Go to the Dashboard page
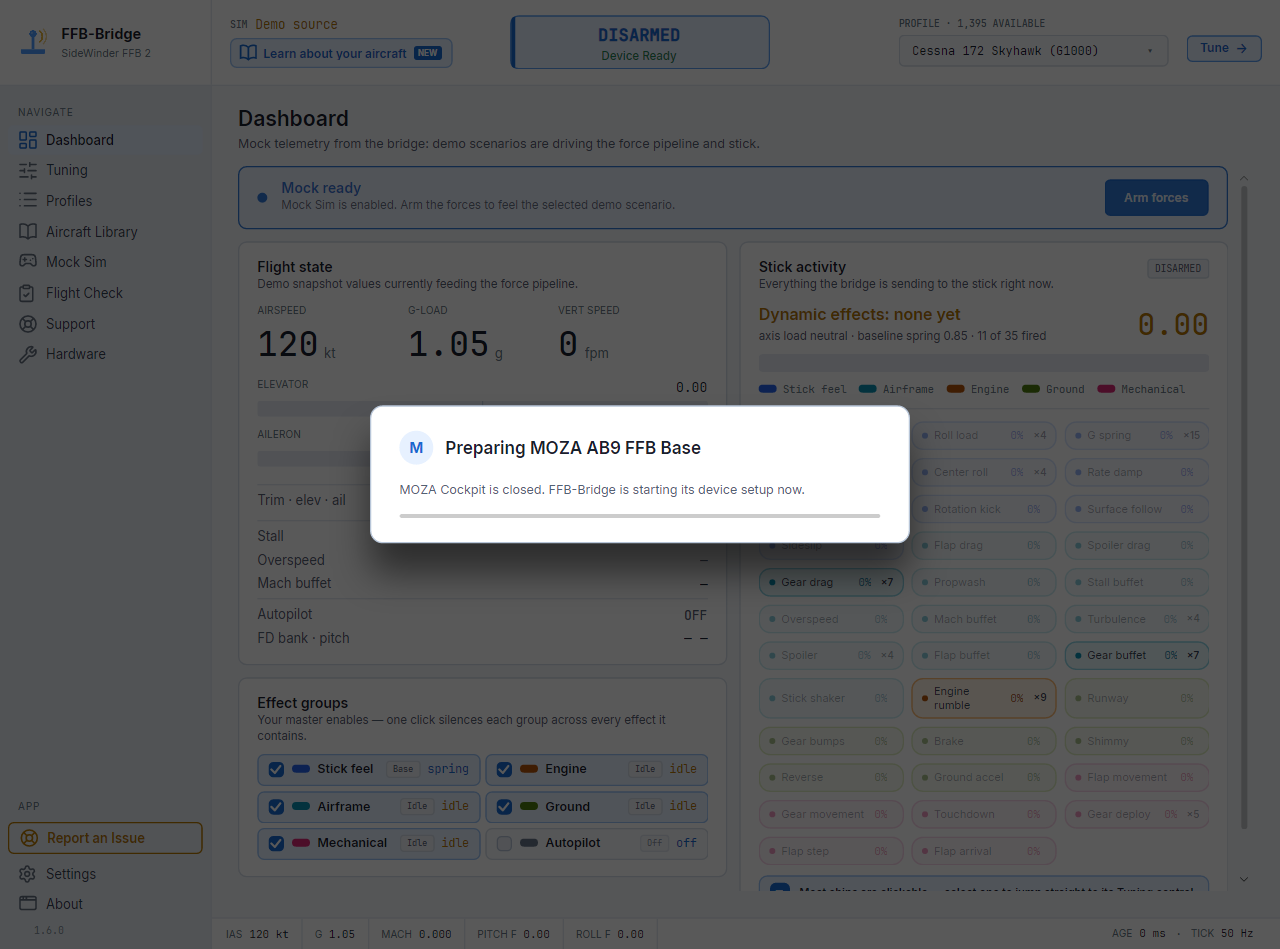1280x949 pixels. click(x=105, y=140)
